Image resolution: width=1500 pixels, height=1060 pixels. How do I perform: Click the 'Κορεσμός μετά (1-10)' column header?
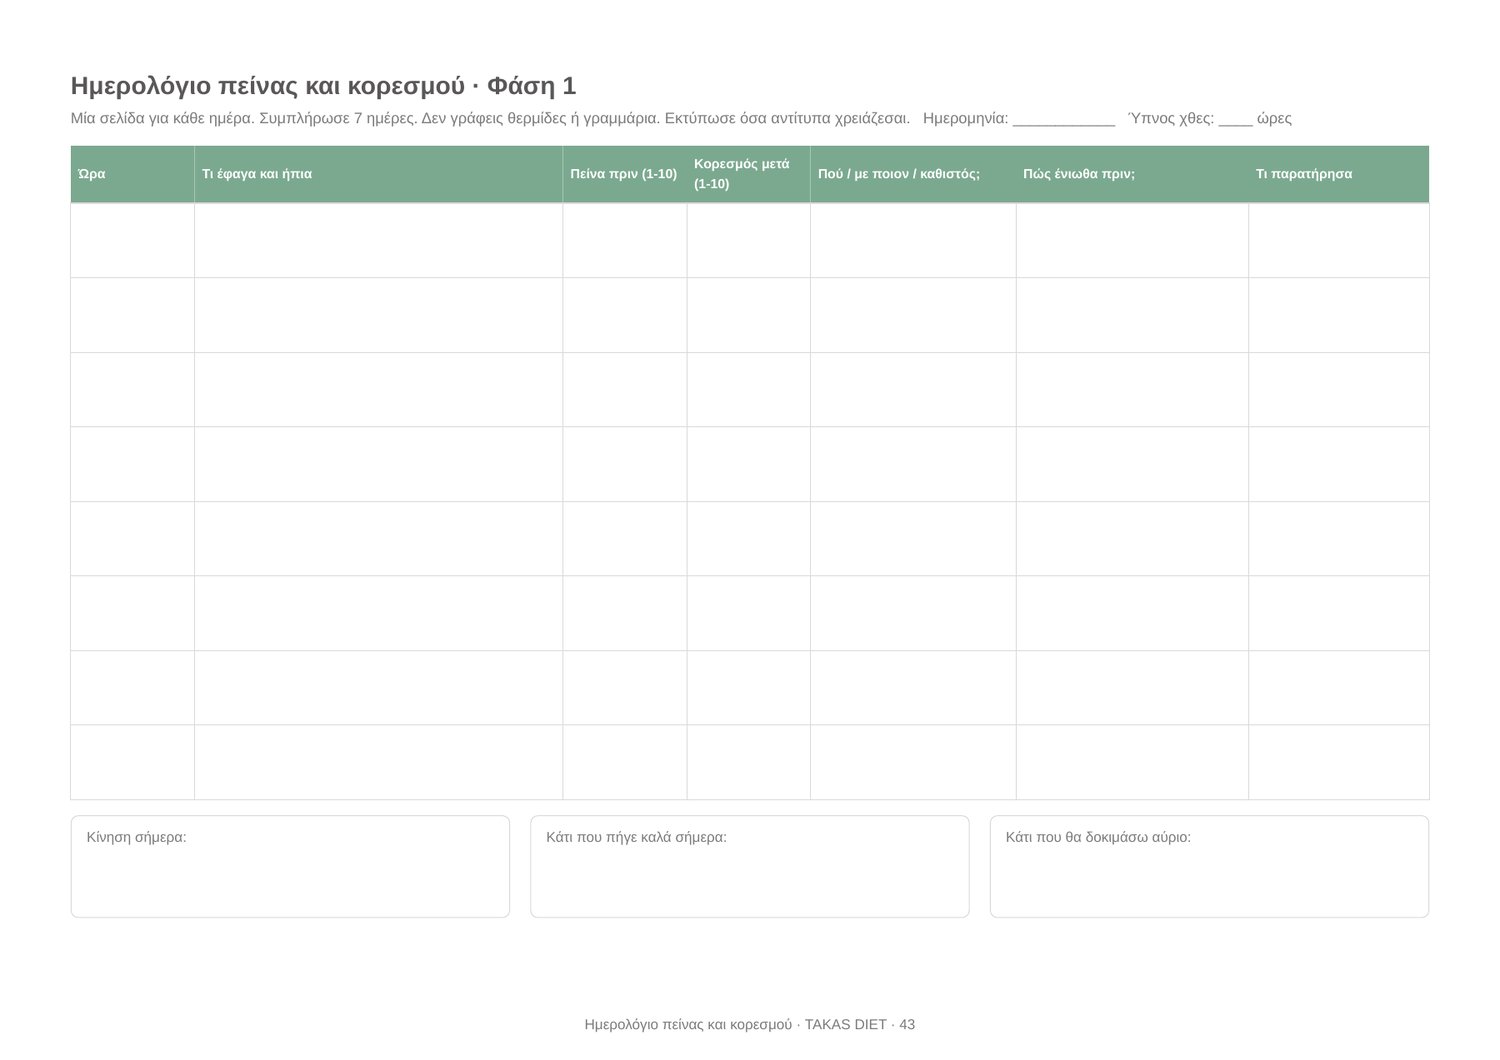pyautogui.click(x=749, y=174)
